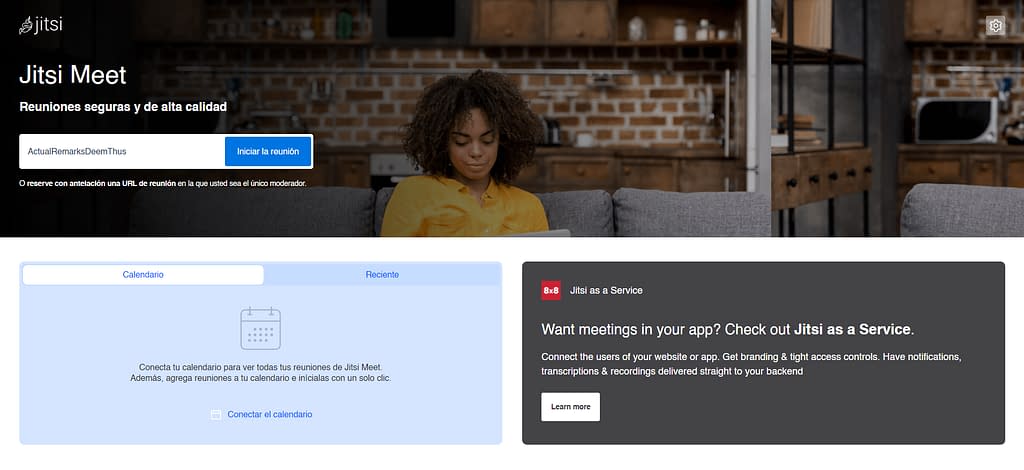Start the meeting with Iniciar la reunión
The image size is (1024, 470).
tap(268, 151)
